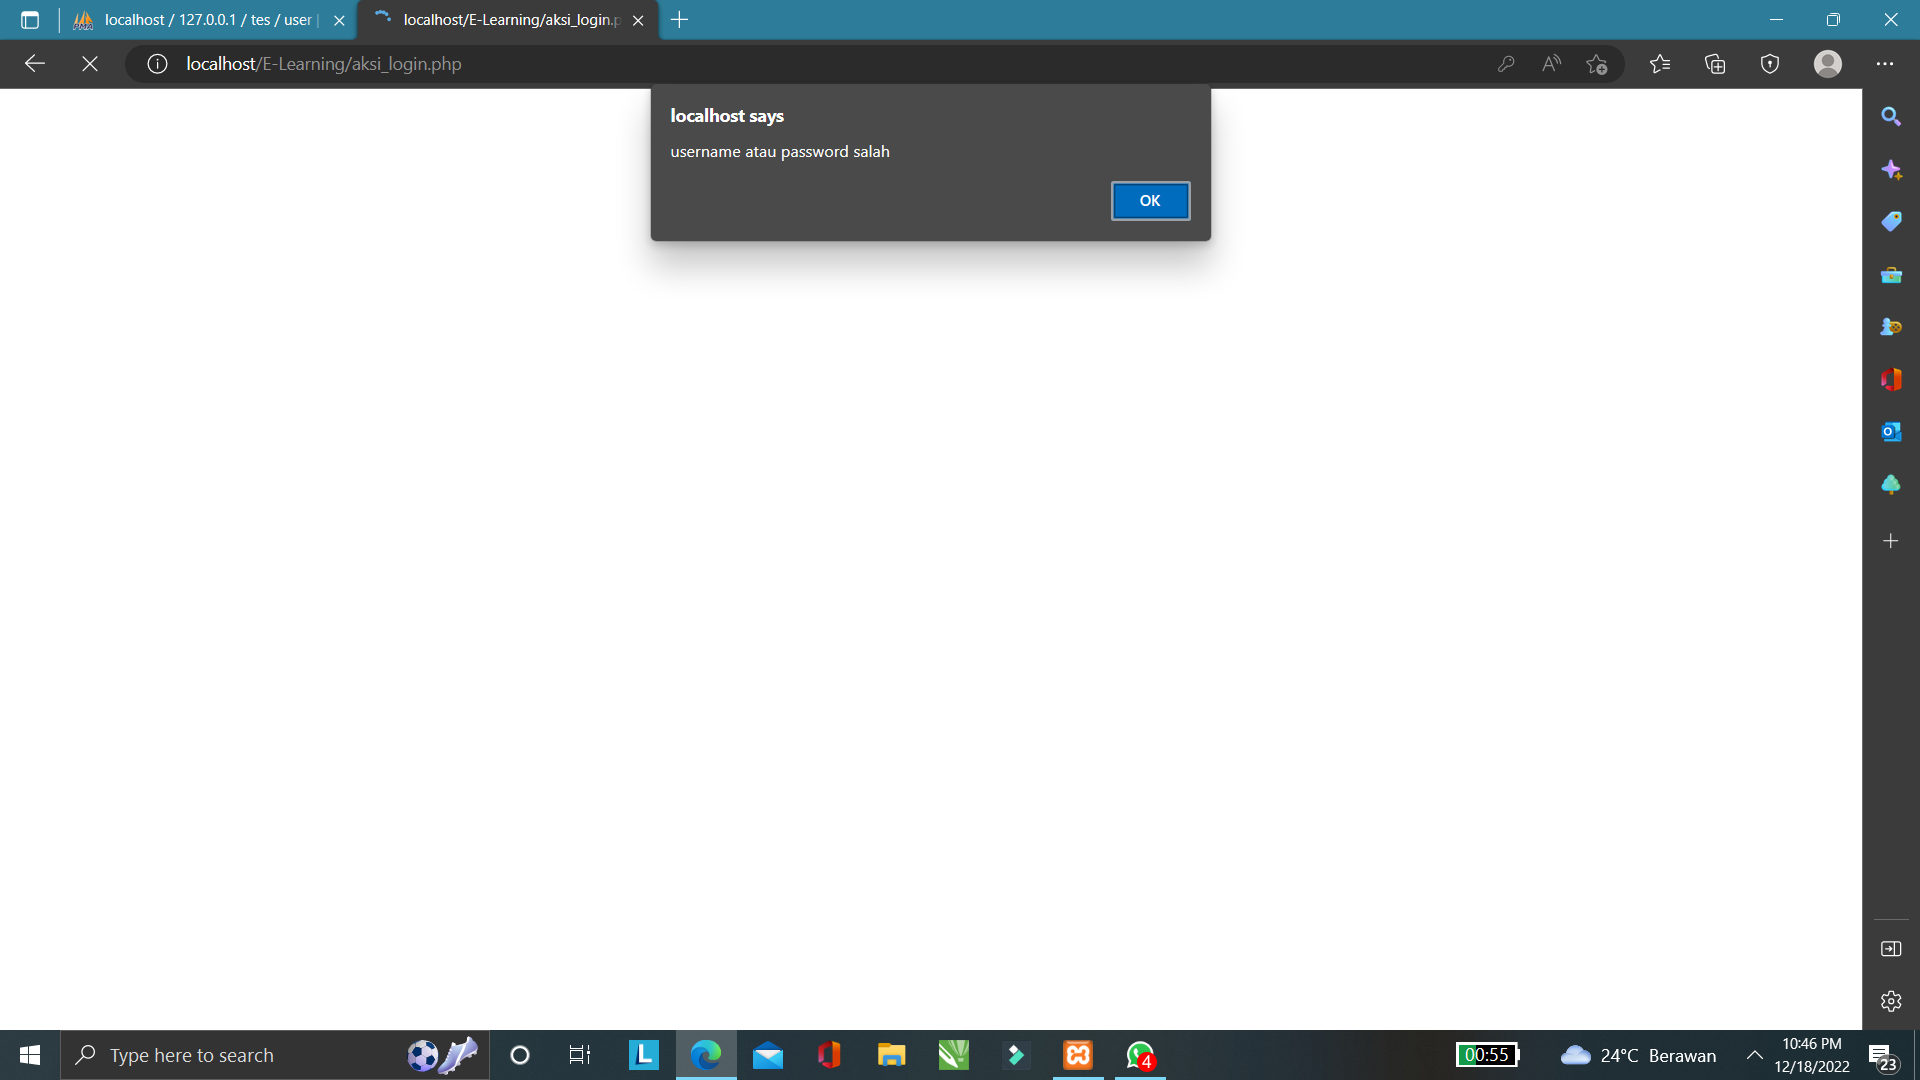Image resolution: width=1920 pixels, height=1080 pixels.
Task: Open Tools briefcase icon in sidebar
Action: pos(1890,275)
